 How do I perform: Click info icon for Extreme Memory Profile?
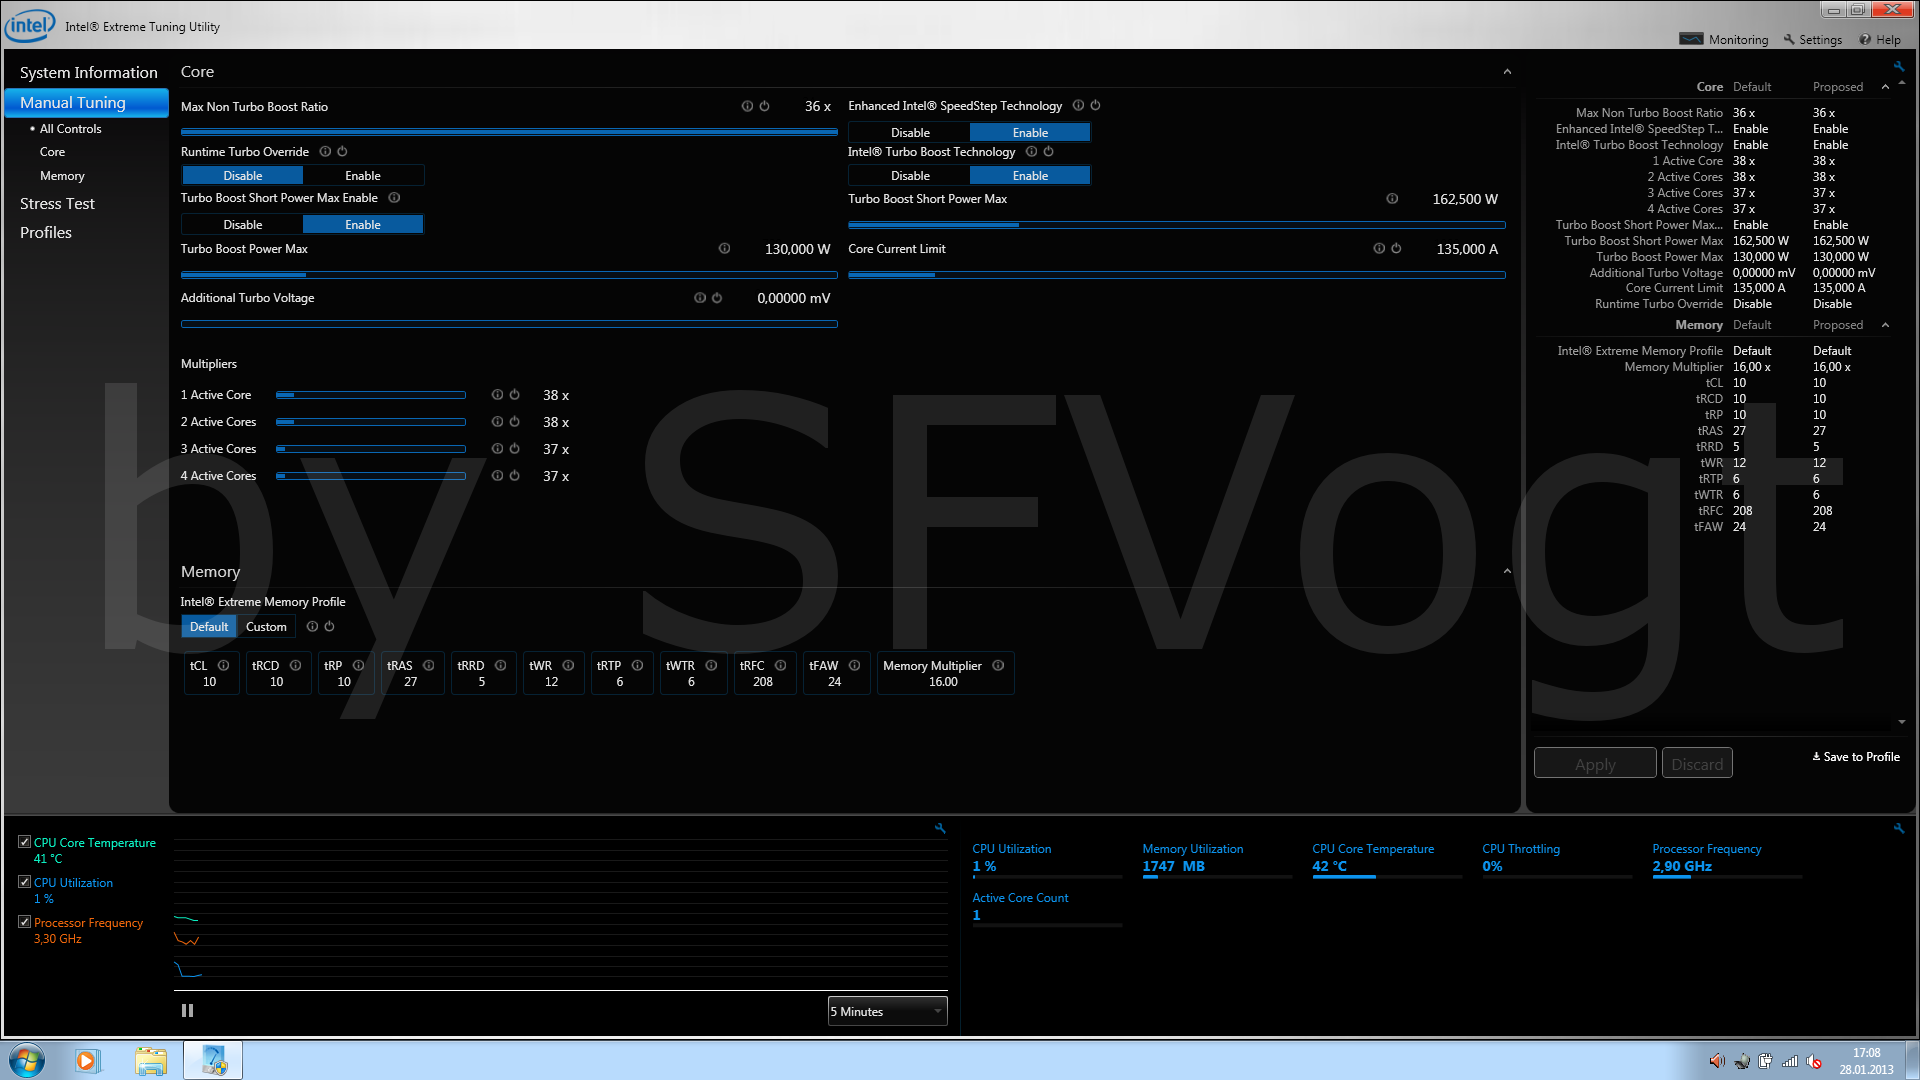click(x=312, y=627)
